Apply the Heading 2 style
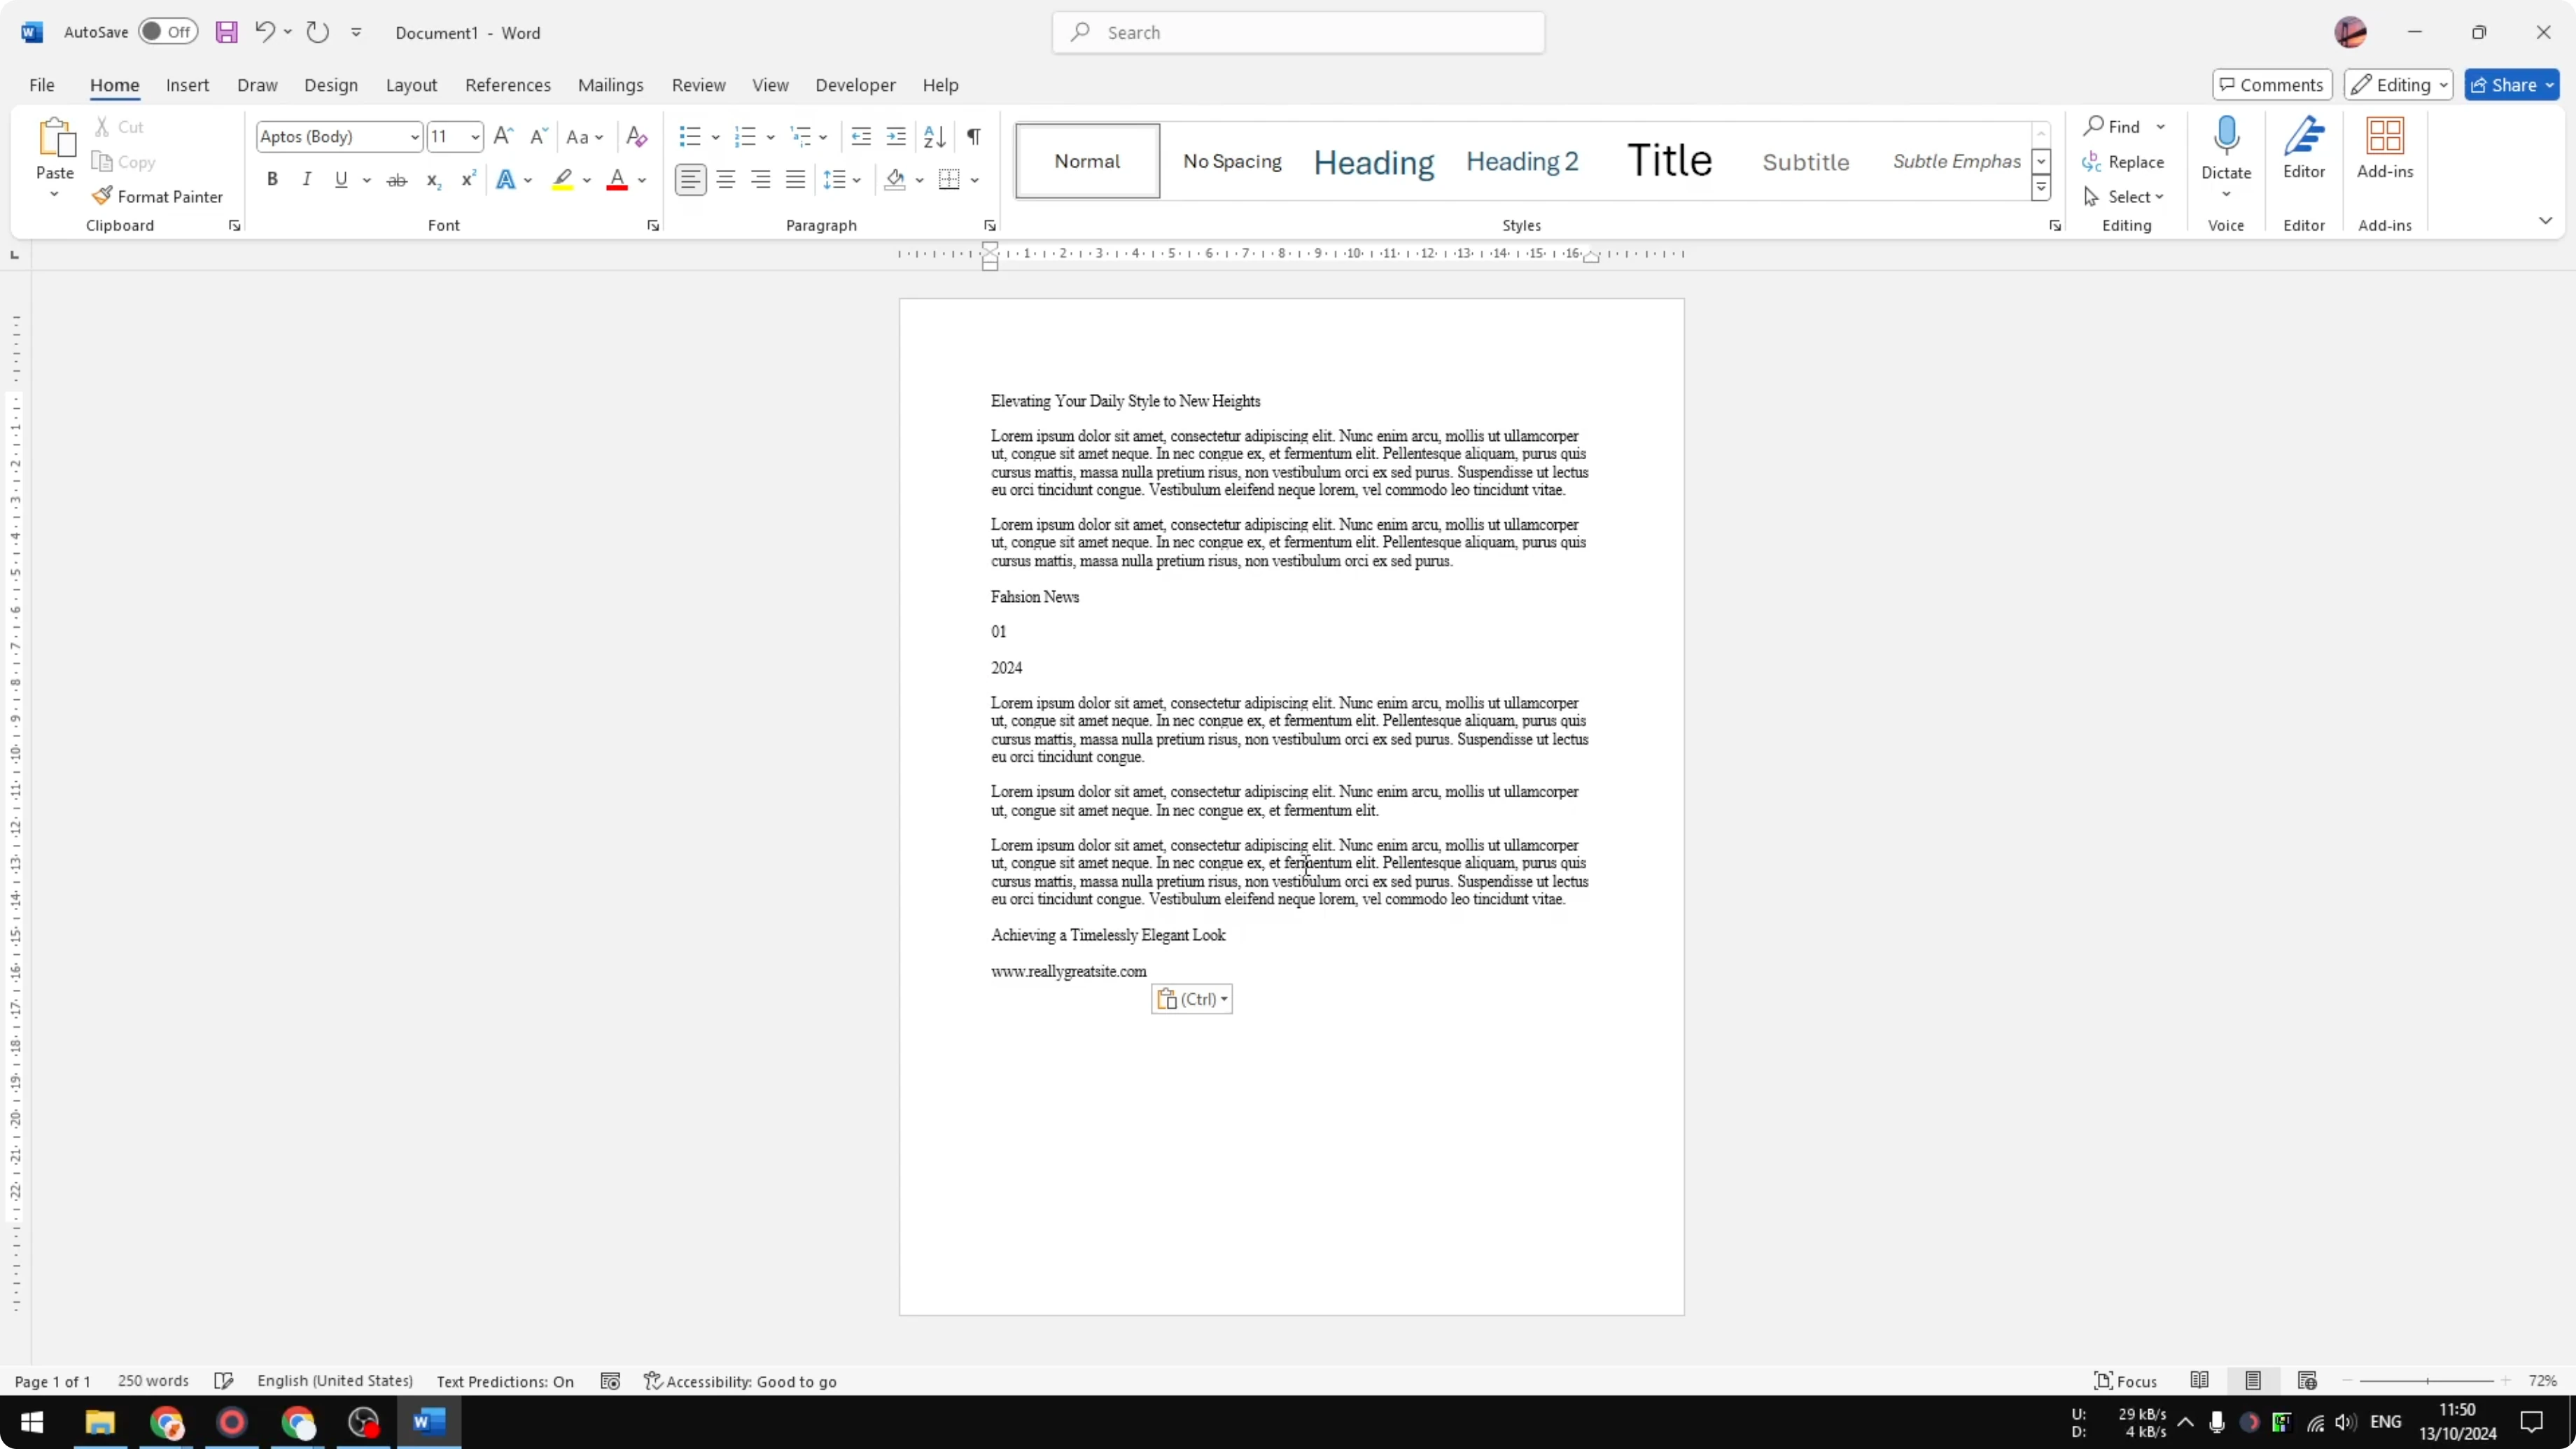 tap(1522, 160)
